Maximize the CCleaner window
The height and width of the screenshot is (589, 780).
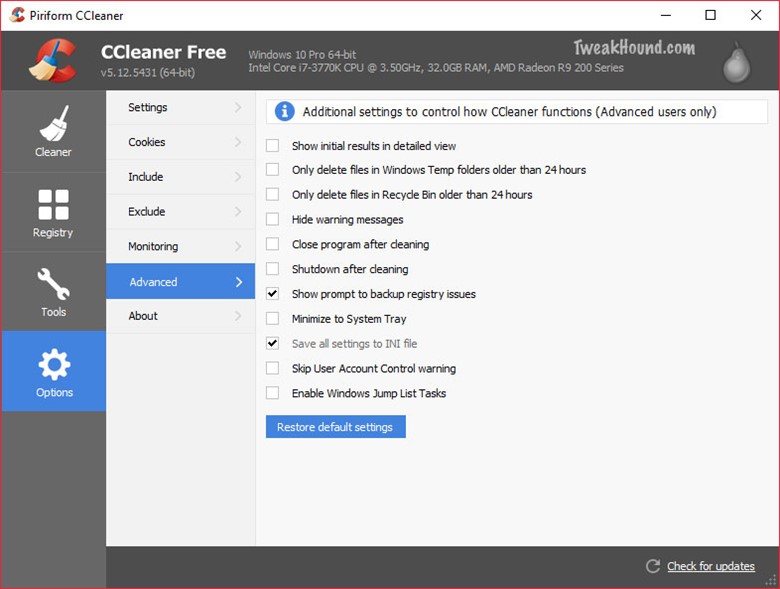pos(711,15)
